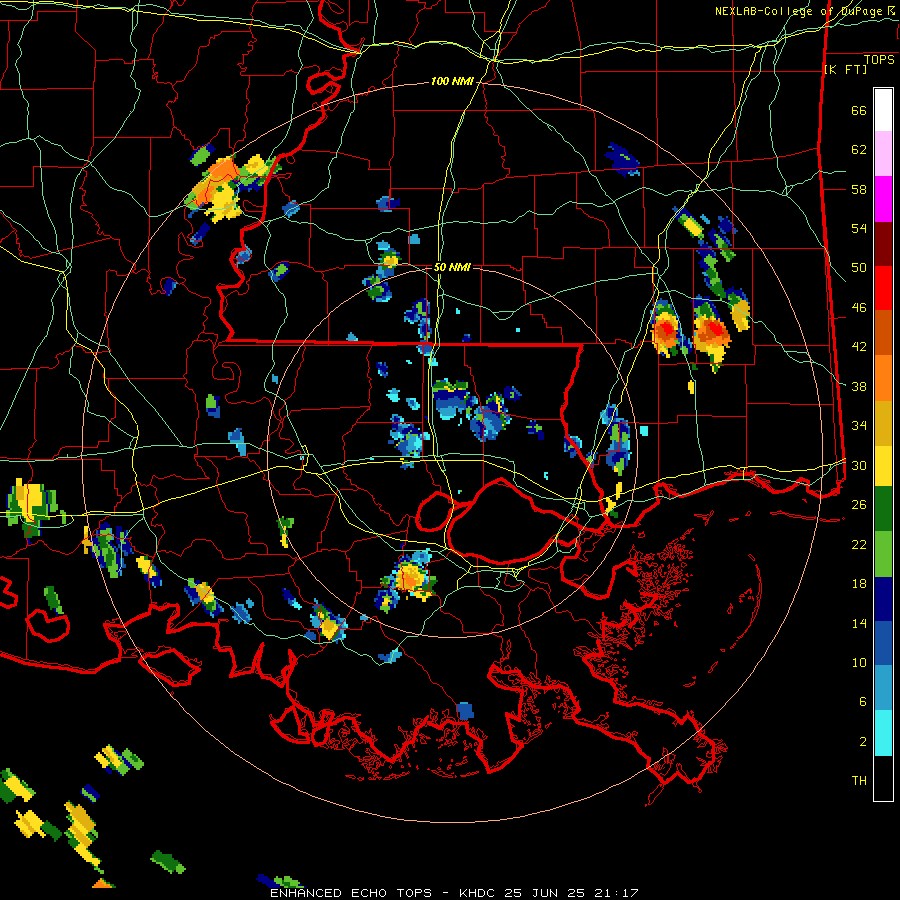Image resolution: width=900 pixels, height=900 pixels.
Task: Click the [K FT] units label
Action: click(845, 70)
